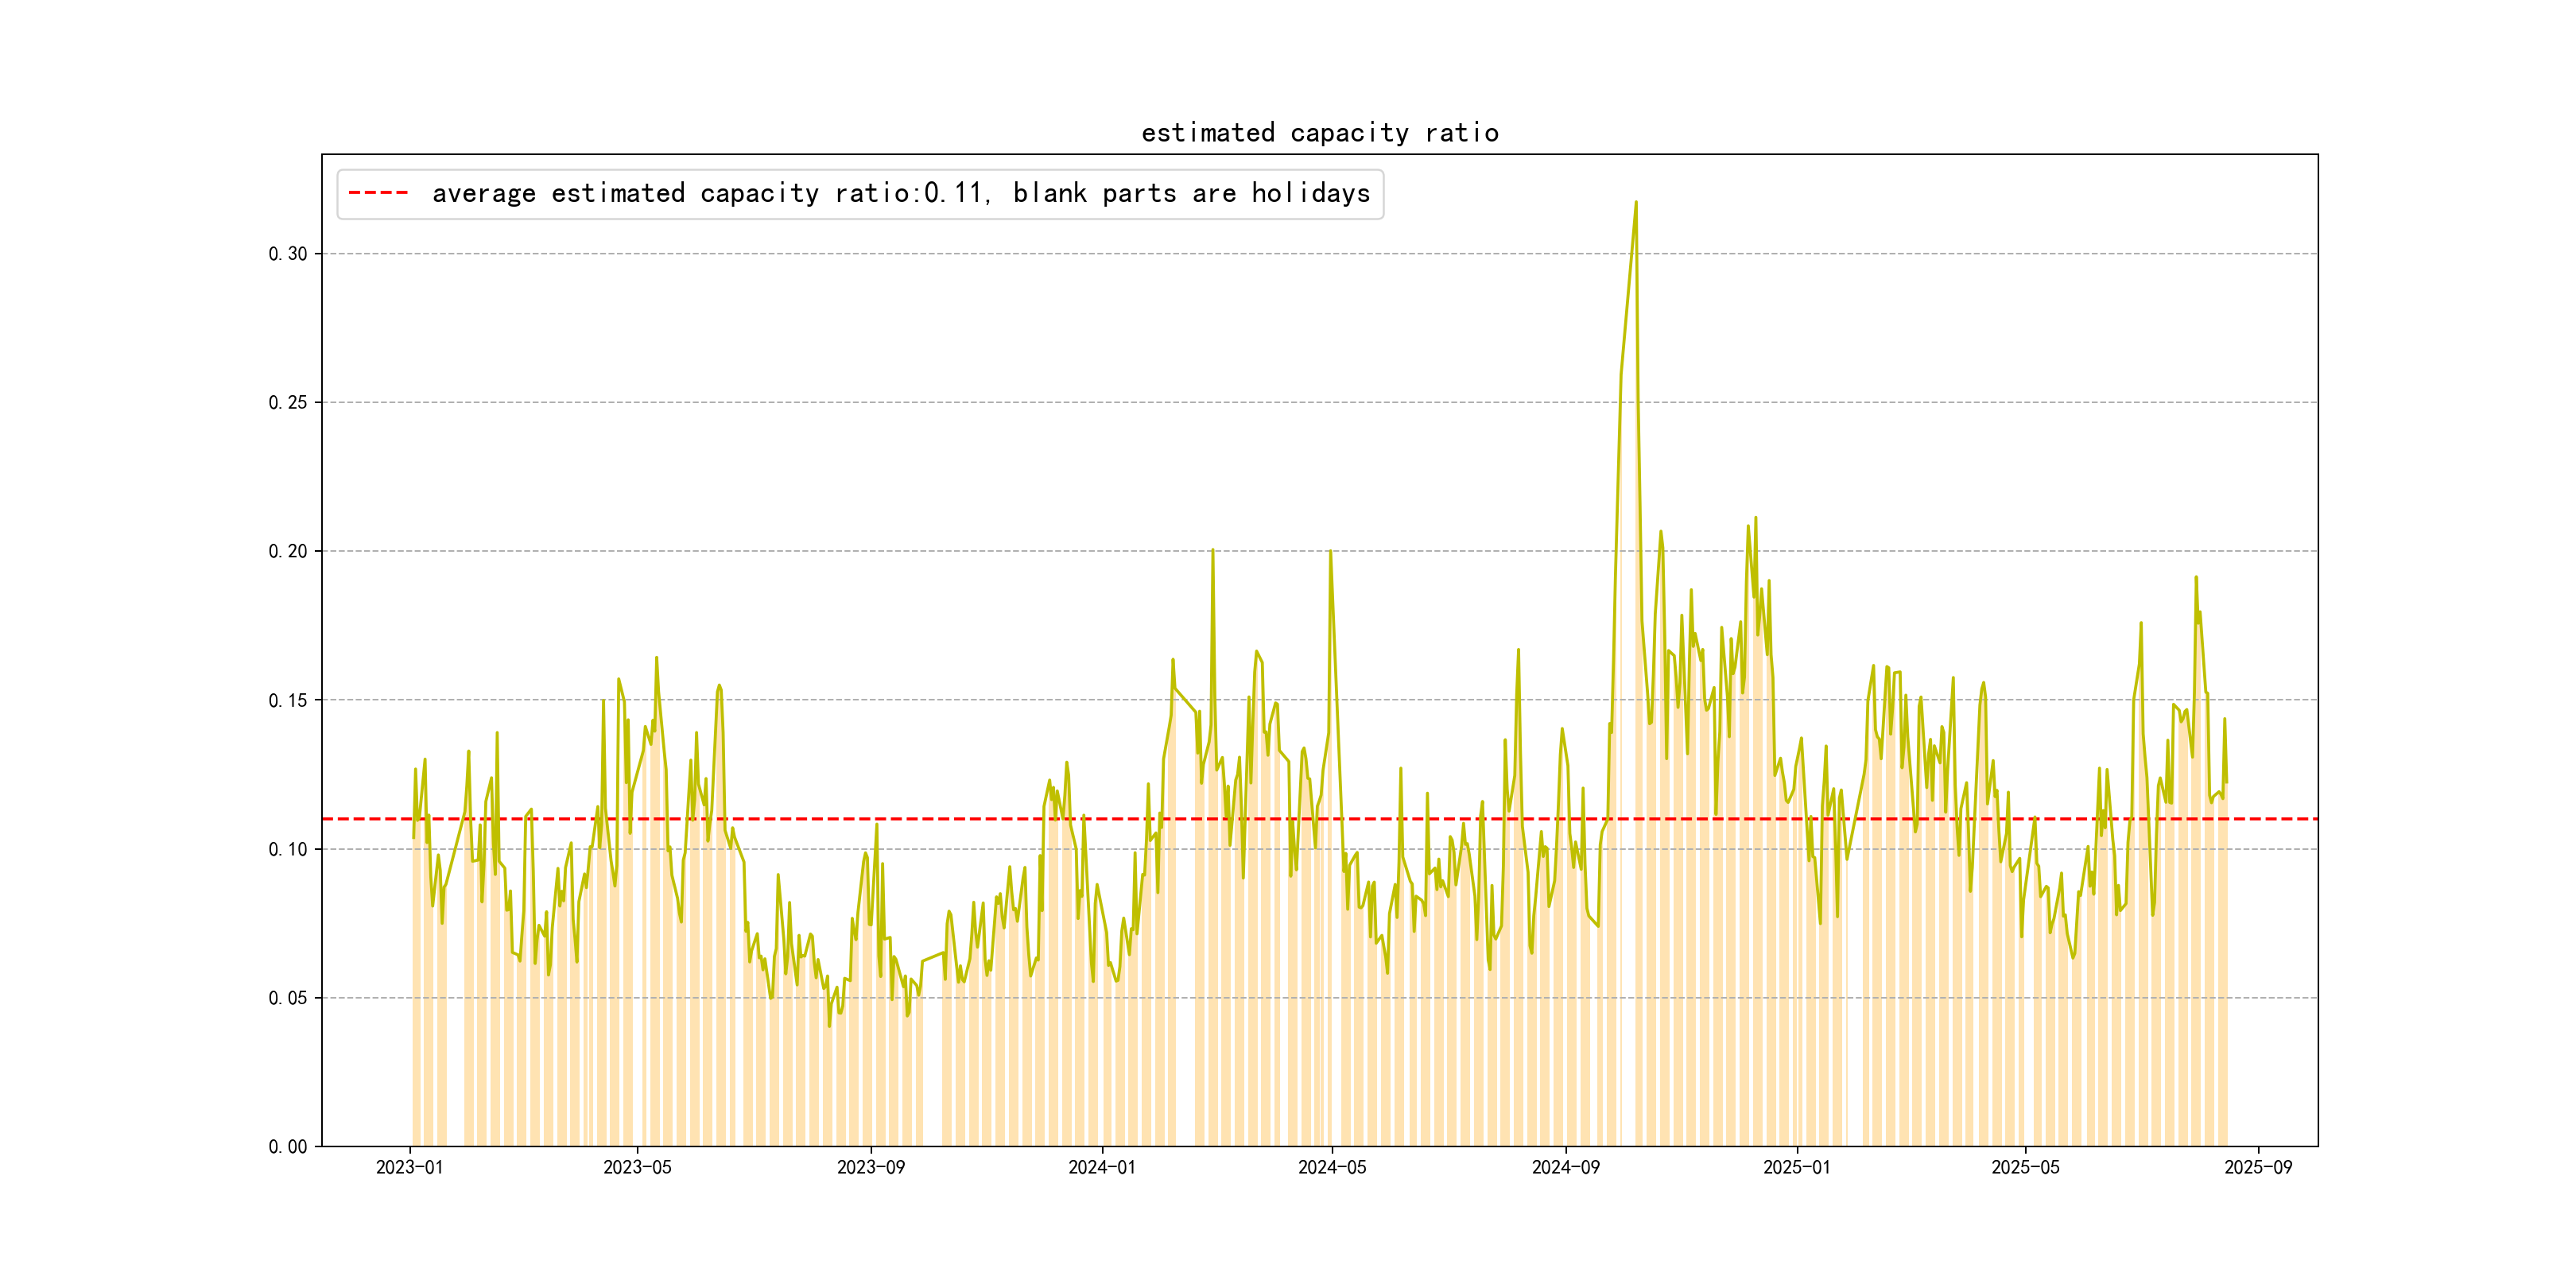This screenshot has width=2576, height=1288.
Task: Click the 0.30 y-axis tick label
Action: (x=287, y=254)
